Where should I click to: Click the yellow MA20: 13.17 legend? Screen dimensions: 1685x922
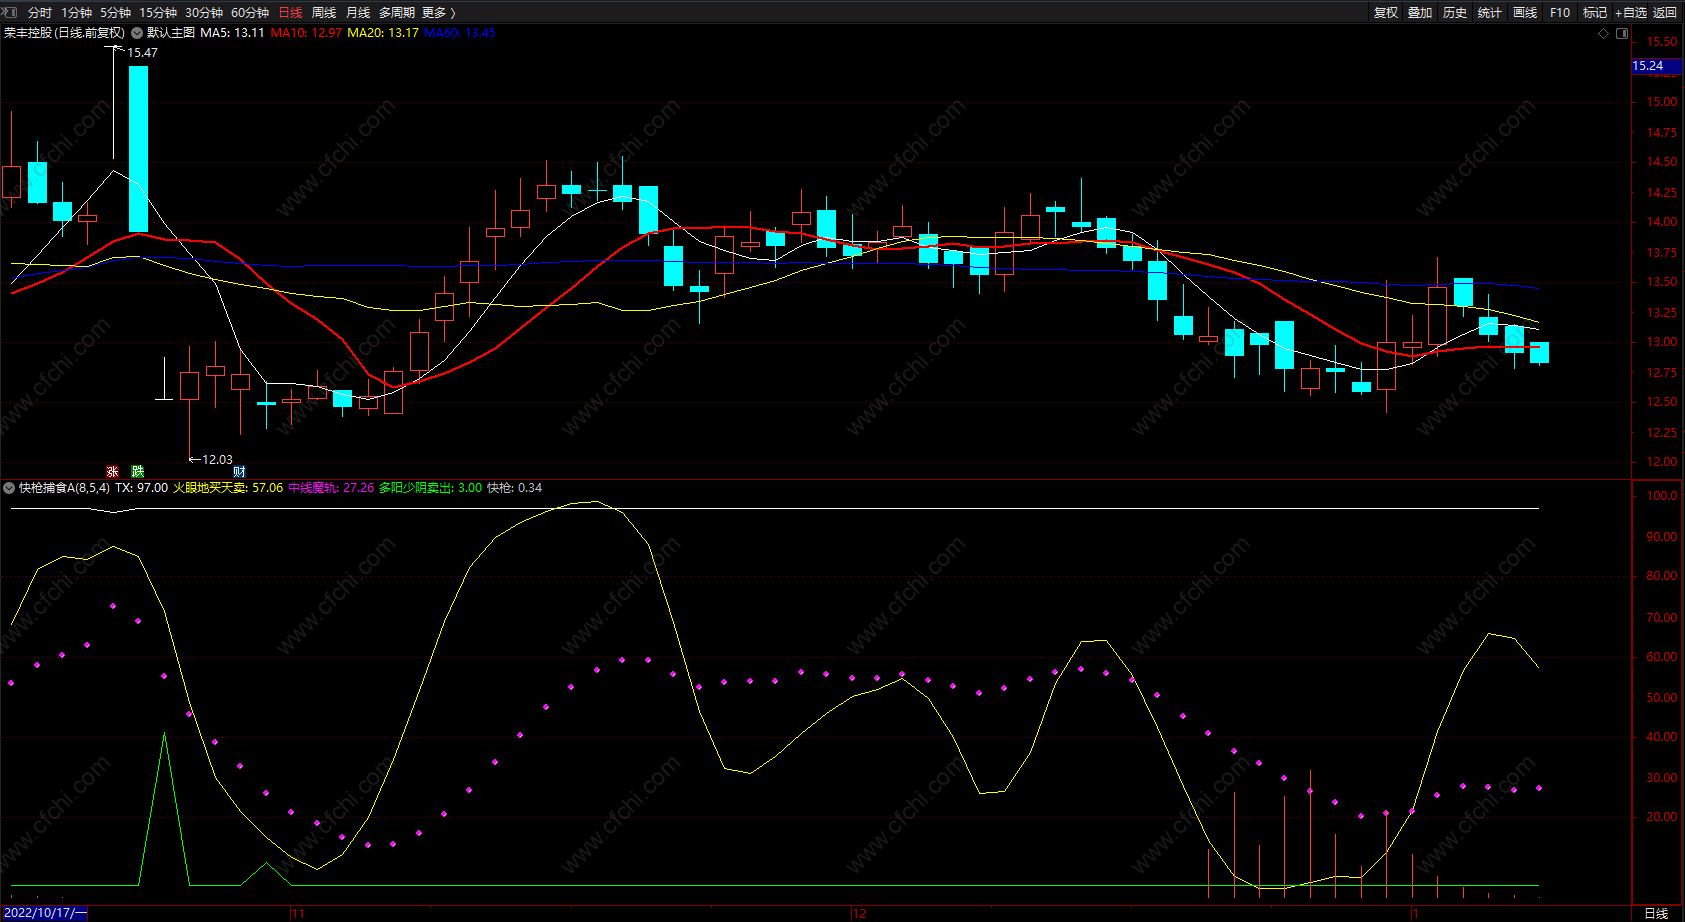tap(383, 33)
